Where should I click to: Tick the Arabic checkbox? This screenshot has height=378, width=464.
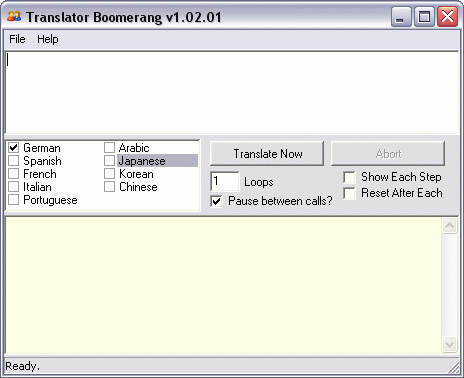click(109, 147)
